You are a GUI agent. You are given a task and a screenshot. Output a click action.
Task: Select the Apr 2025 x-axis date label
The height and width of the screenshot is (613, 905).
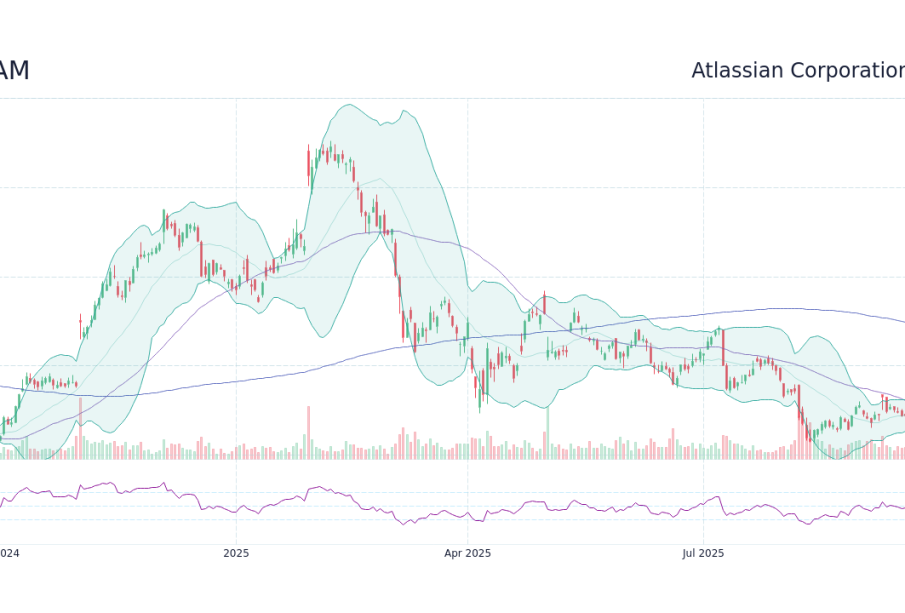coord(468,554)
